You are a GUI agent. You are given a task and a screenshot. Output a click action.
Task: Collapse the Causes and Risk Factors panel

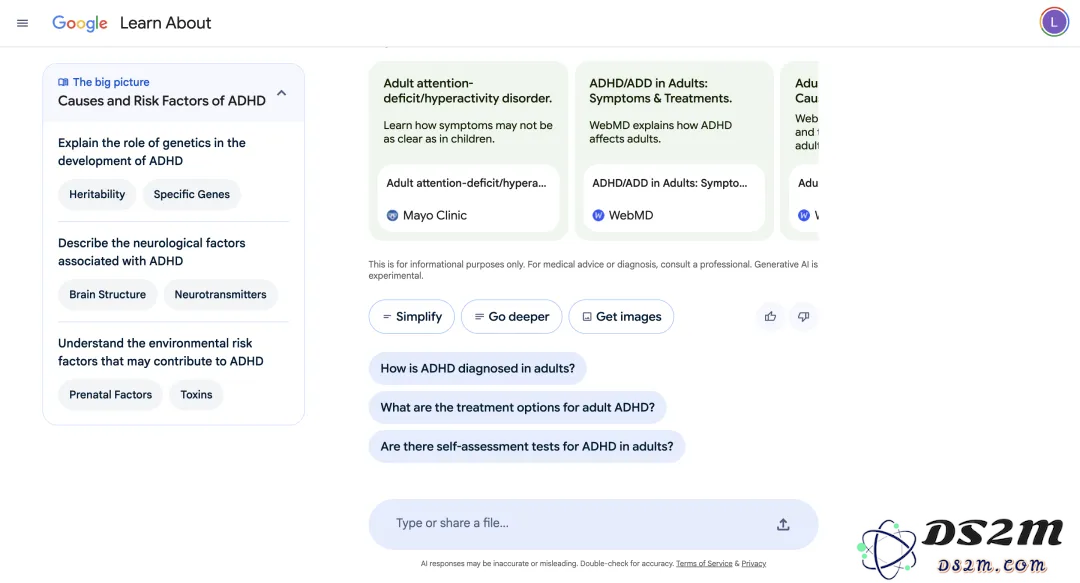[x=282, y=93]
